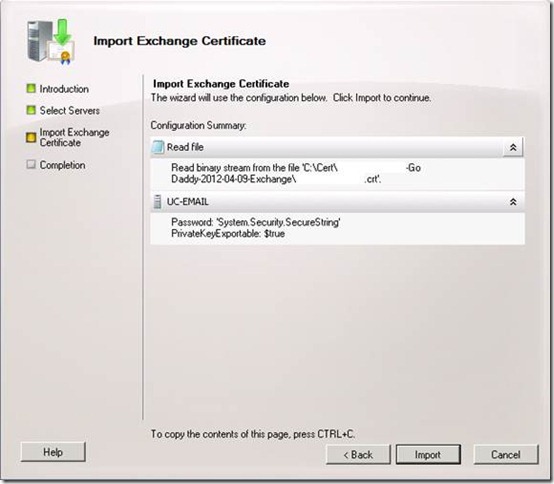Screen dimensions: 554x484
Task: Click the Password SecureString text
Action: (256, 222)
